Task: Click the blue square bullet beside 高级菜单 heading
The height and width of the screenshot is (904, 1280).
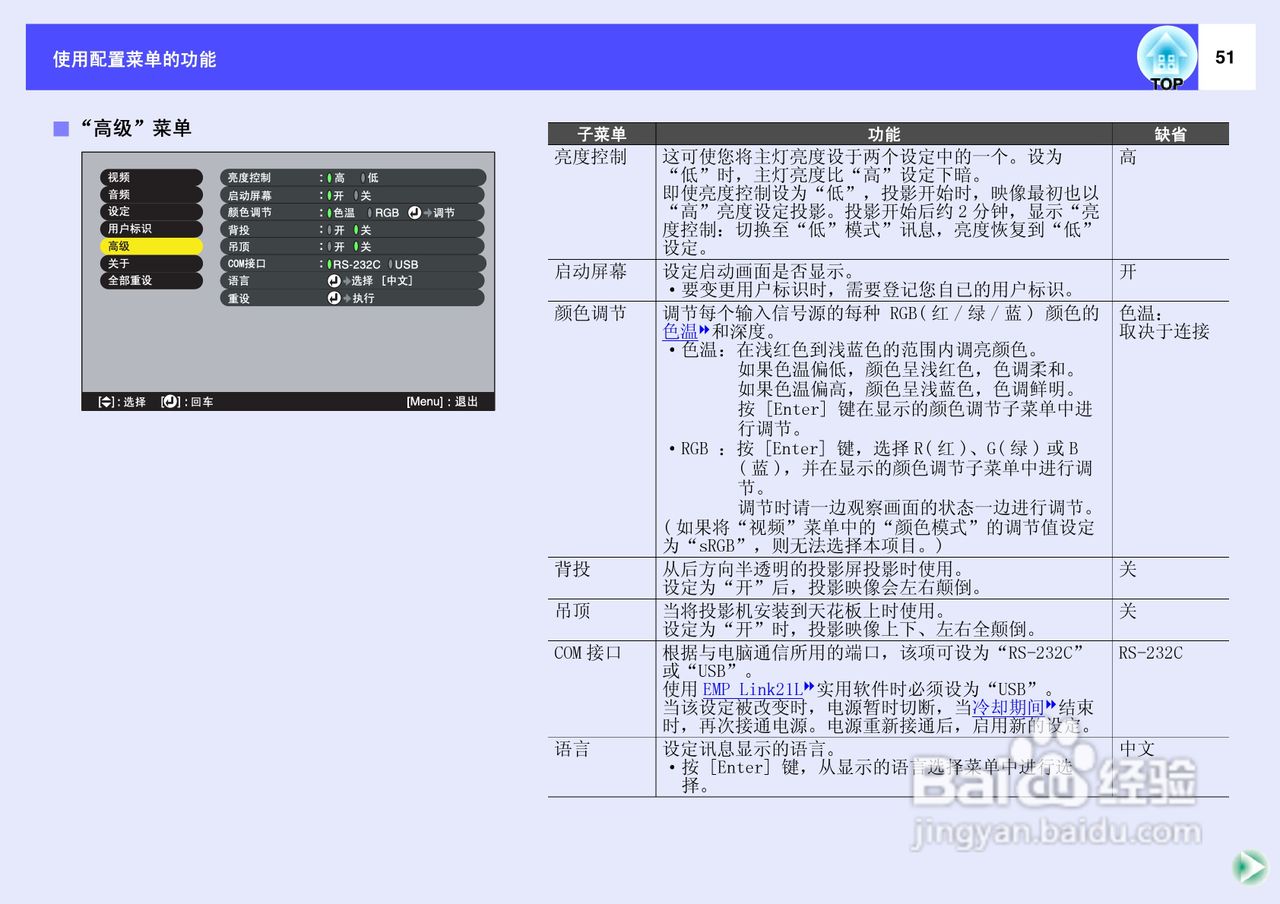Action: point(59,128)
